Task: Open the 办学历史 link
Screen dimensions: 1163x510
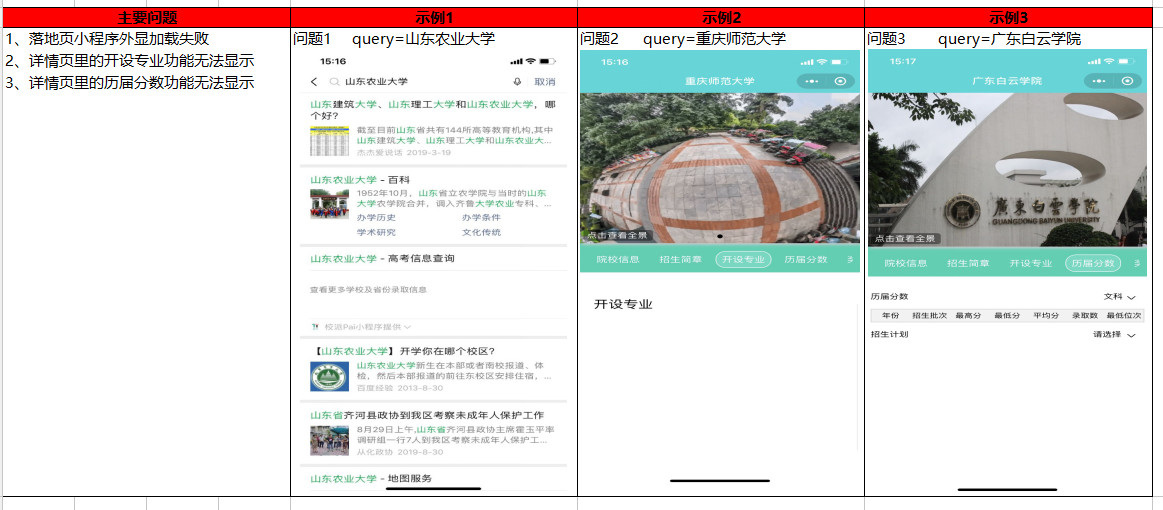Action: pyautogui.click(x=376, y=217)
